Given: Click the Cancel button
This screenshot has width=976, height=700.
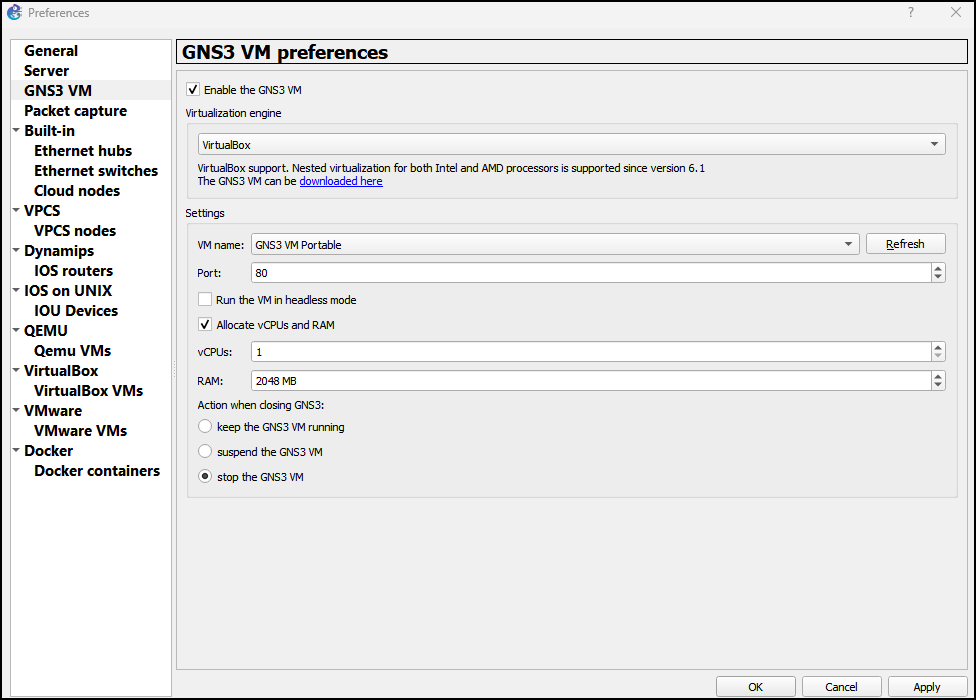Looking at the screenshot, I should coord(842,686).
